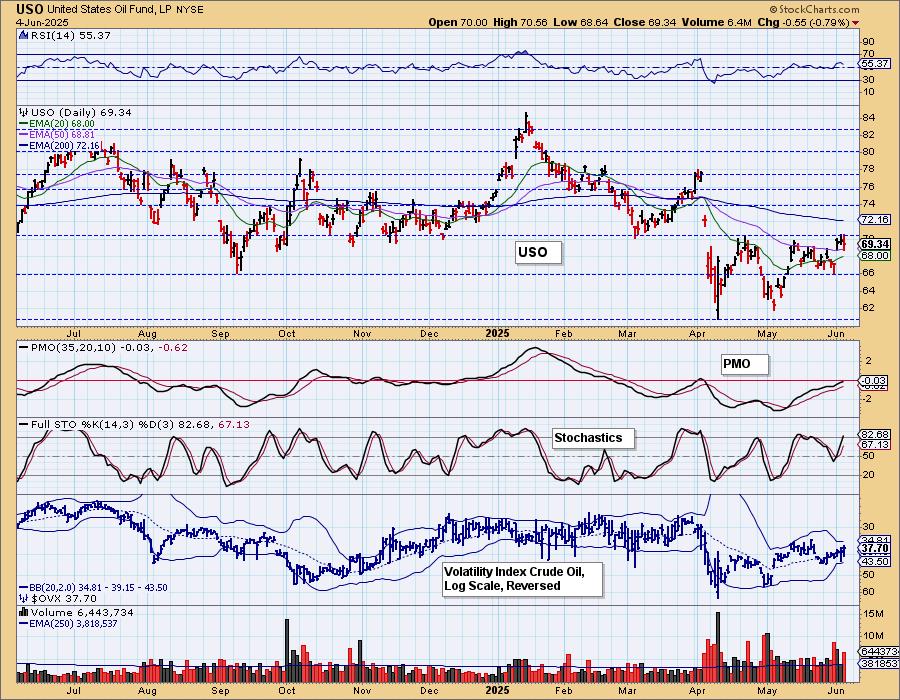Click the 82.68 stochastic %K tag on the right axis
This screenshot has height=700, width=900.
coord(876,434)
